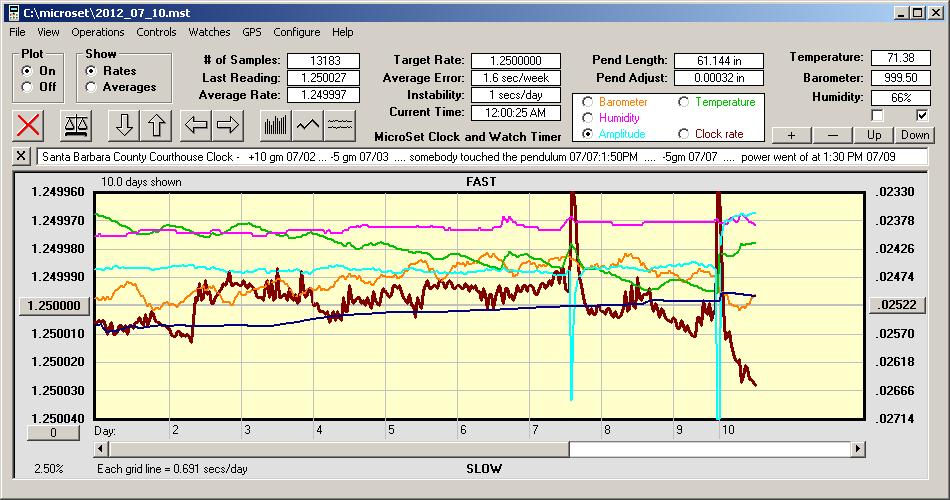Screen dimensions: 950x500
Task: Click the Down button
Action: tap(915, 135)
